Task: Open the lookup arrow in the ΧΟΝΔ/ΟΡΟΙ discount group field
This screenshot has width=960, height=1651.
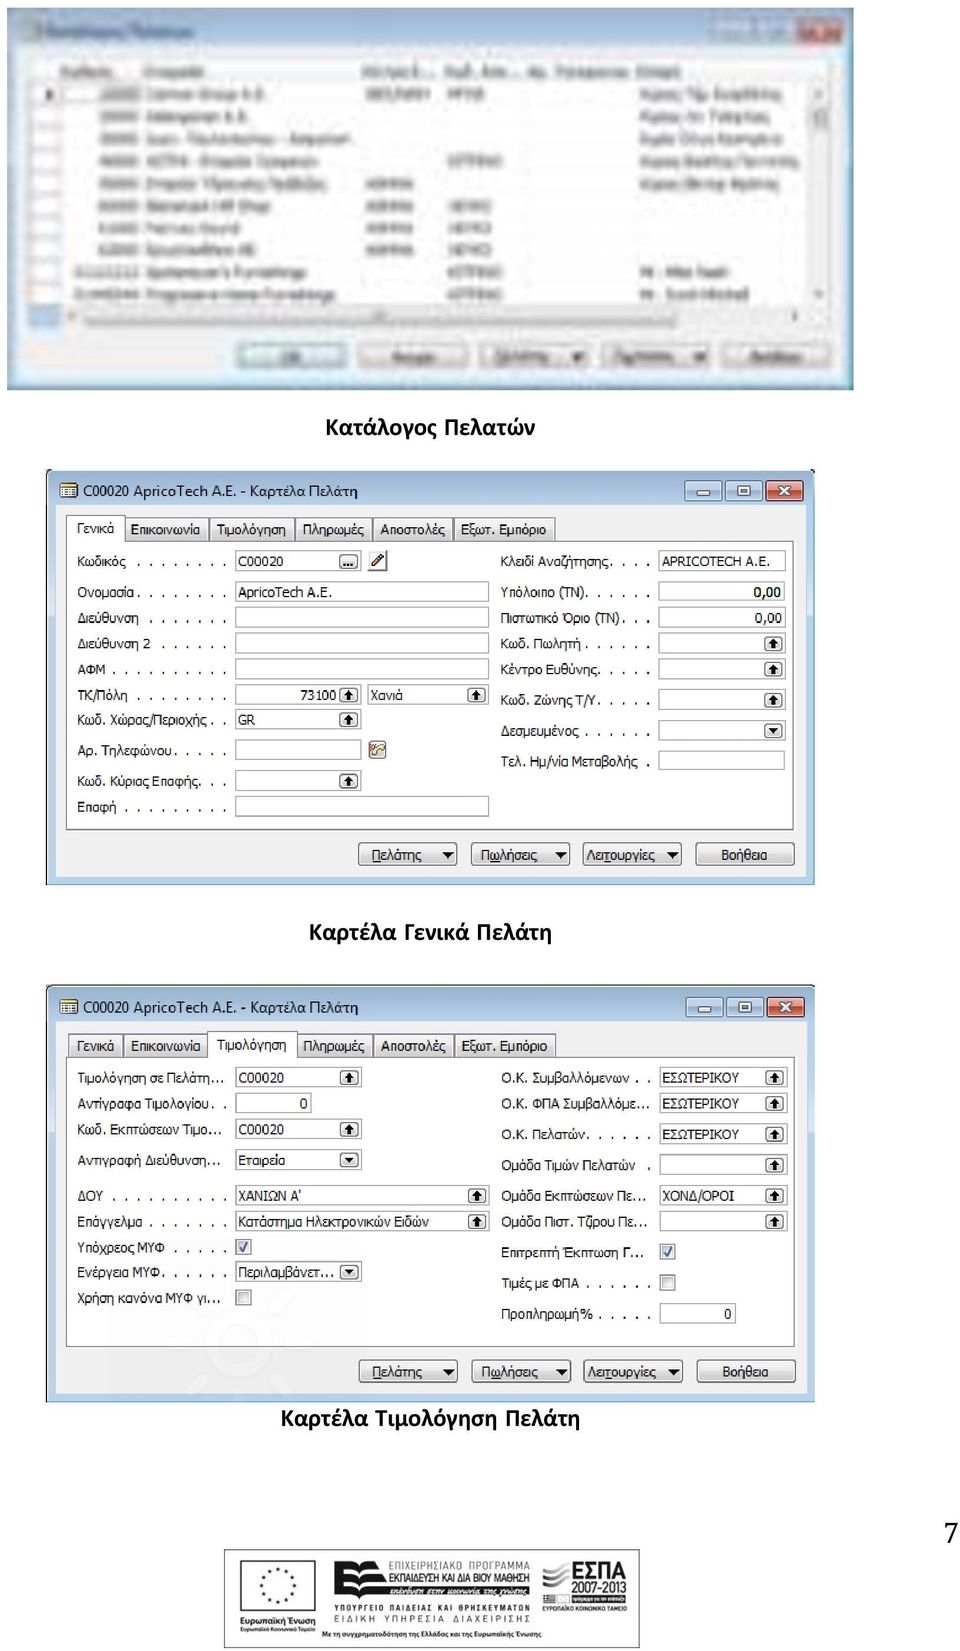Action: pyautogui.click(x=774, y=1195)
